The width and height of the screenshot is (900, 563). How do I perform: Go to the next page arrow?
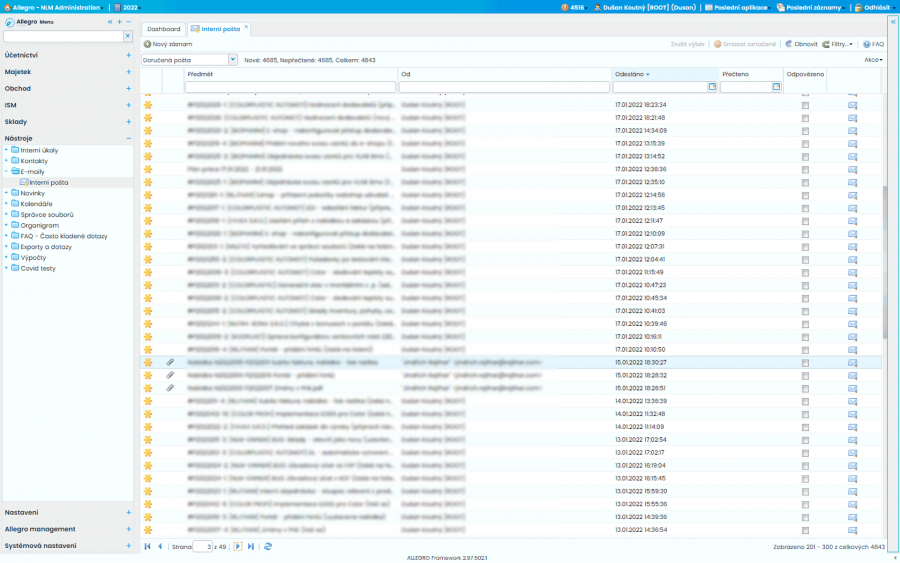click(238, 547)
